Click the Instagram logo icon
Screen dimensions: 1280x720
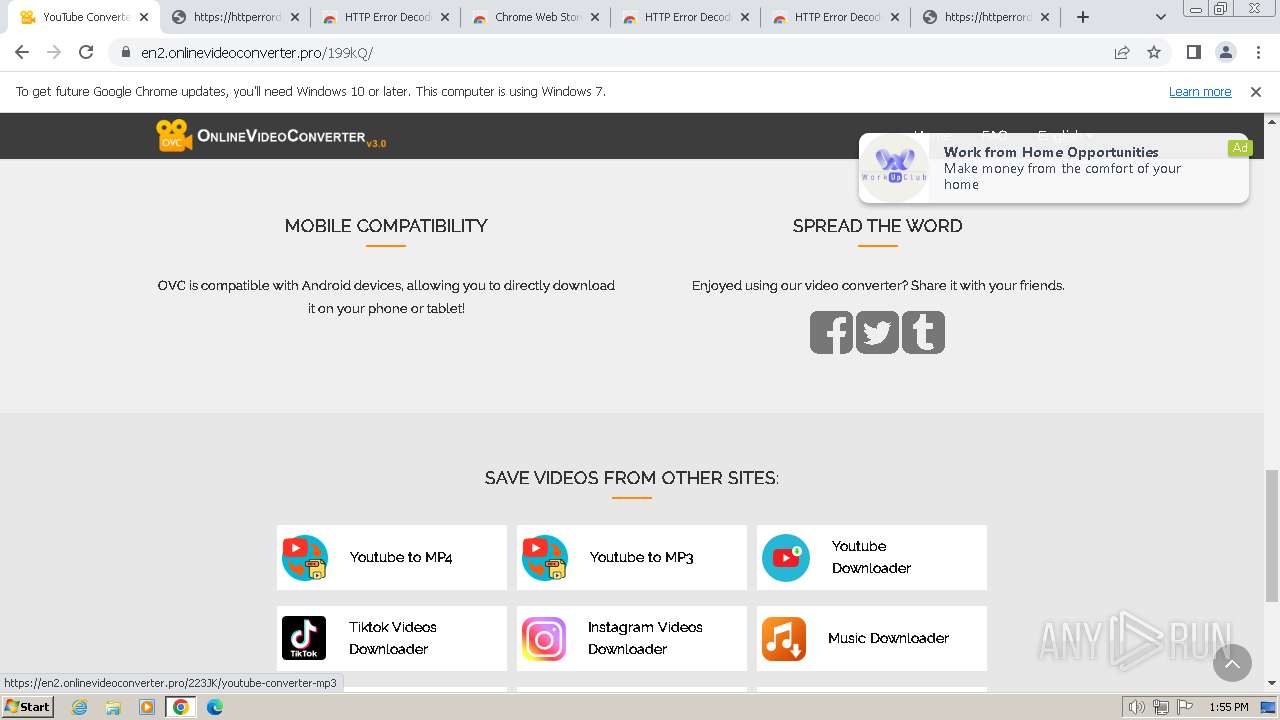544,638
